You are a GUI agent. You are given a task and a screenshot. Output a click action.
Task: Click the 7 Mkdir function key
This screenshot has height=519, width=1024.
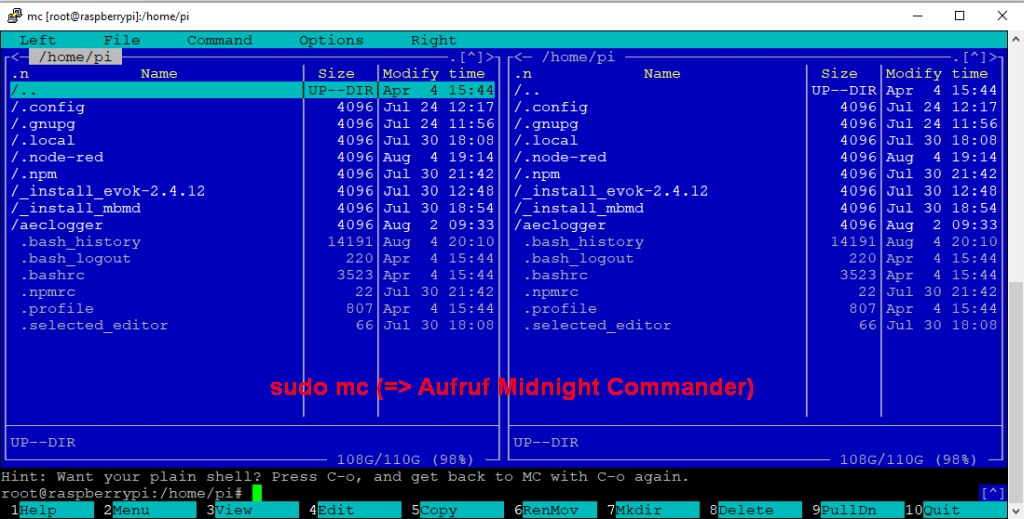pyautogui.click(x=653, y=510)
